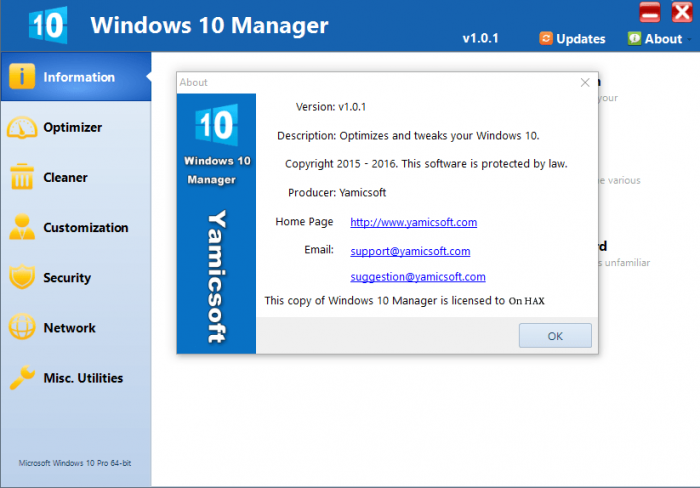The width and height of the screenshot is (700, 488).
Task: Confirm the About dialog with OK
Action: 555,335
